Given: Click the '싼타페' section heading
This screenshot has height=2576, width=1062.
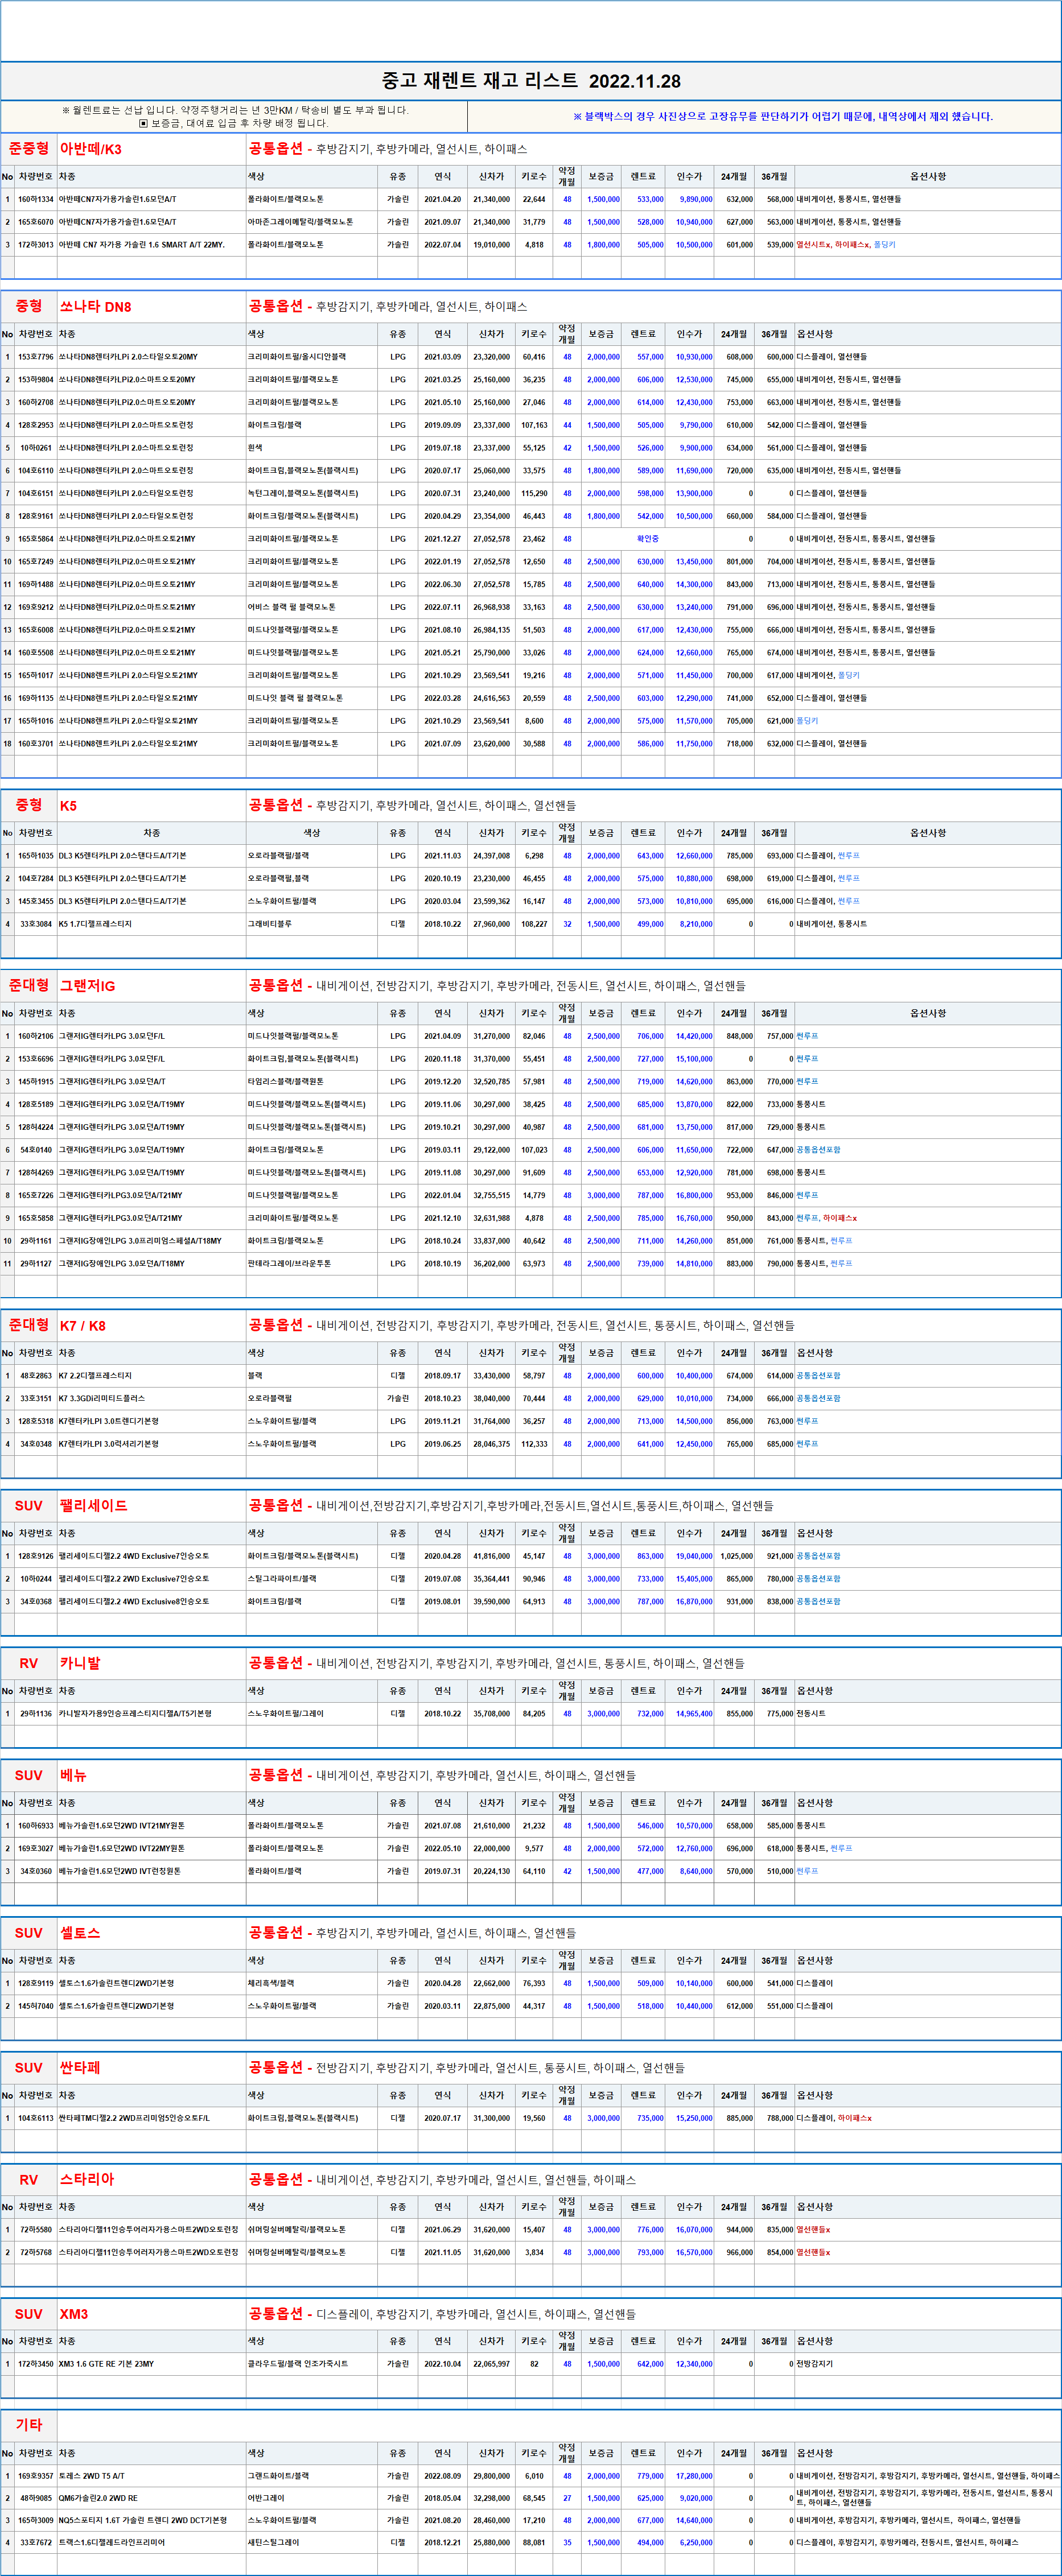Looking at the screenshot, I should click(x=80, y=2068).
